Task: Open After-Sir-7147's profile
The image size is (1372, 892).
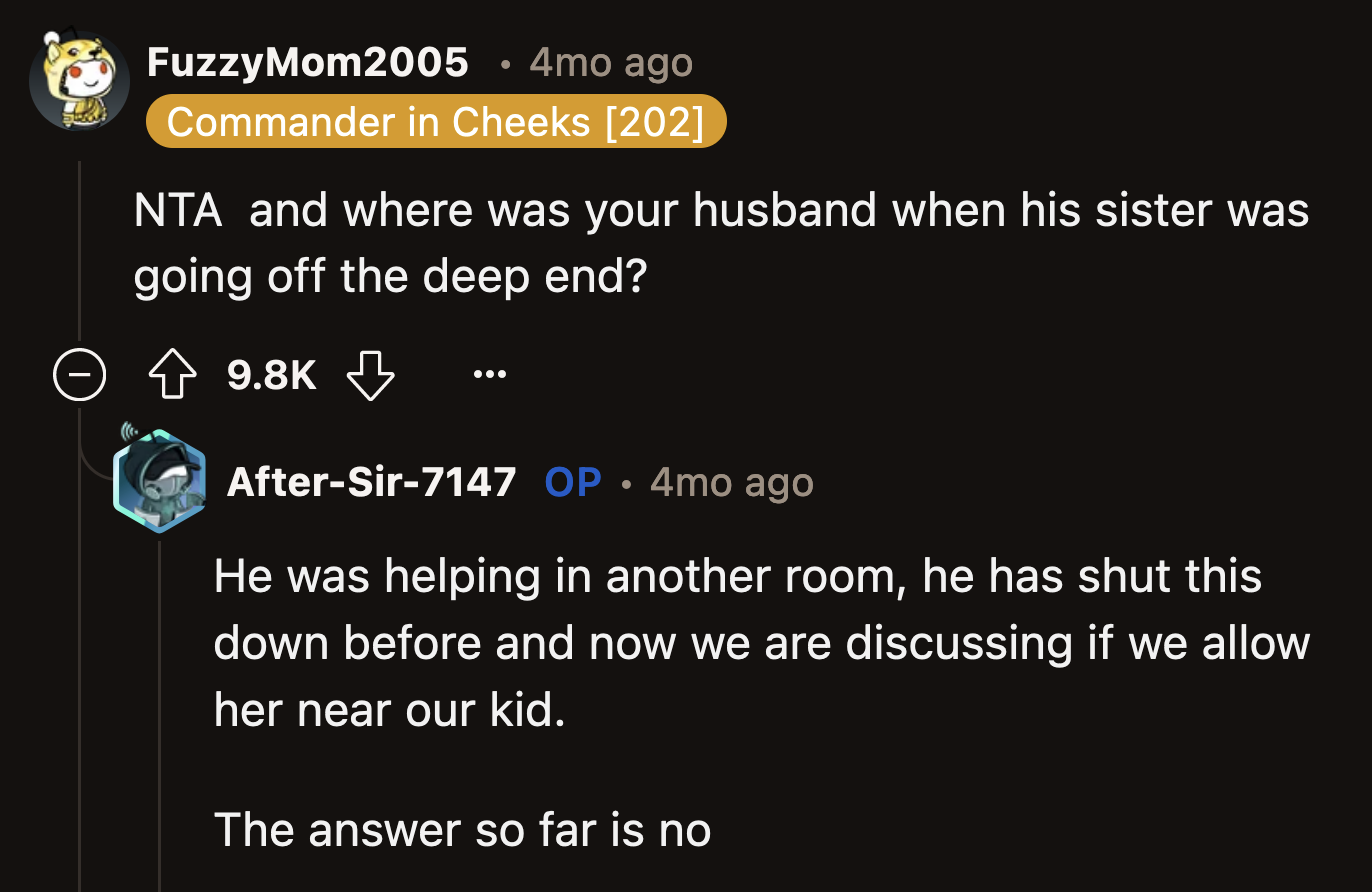Action: click(371, 482)
